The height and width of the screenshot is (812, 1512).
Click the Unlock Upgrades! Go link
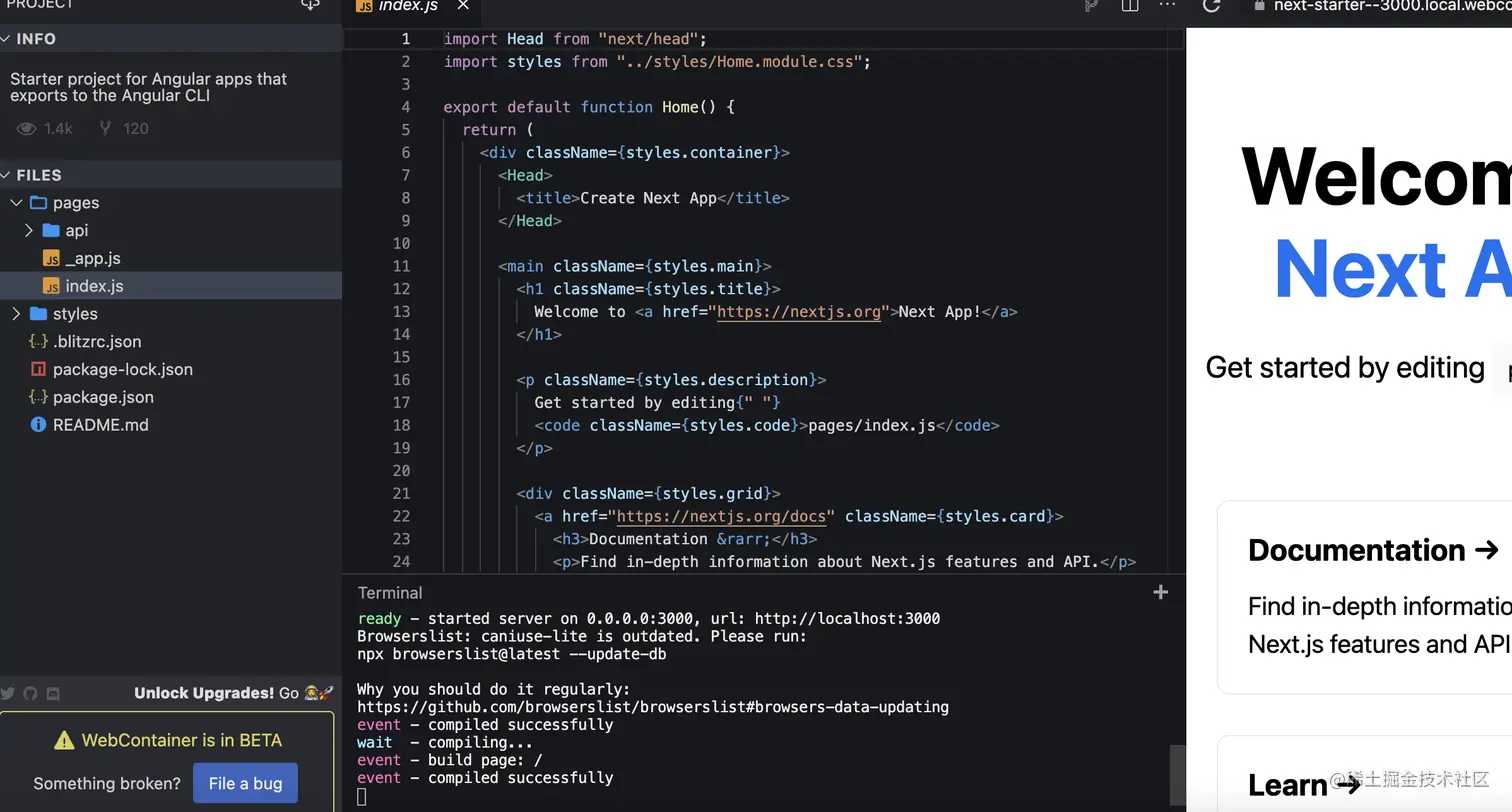coord(234,693)
